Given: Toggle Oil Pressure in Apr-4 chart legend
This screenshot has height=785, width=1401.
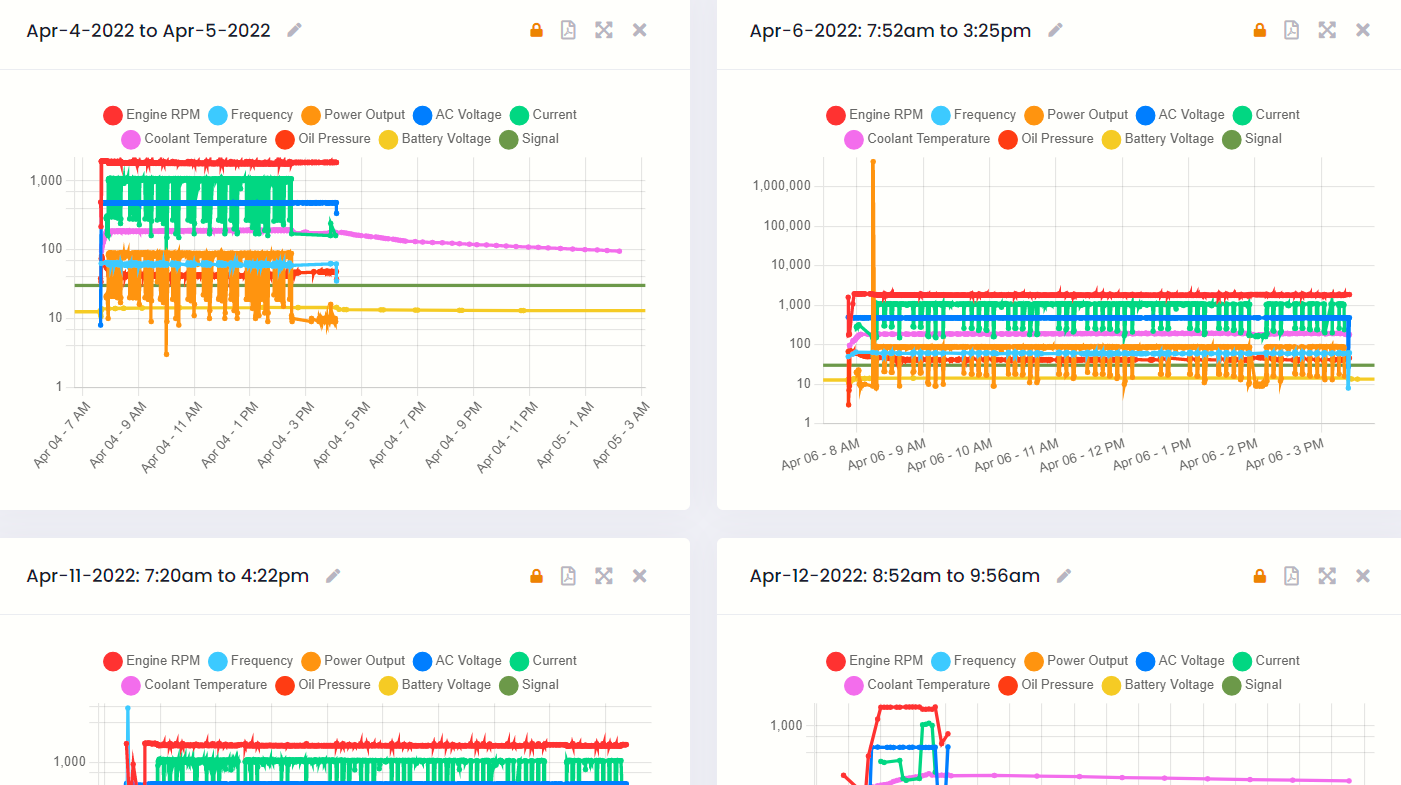Looking at the screenshot, I should click(322, 139).
